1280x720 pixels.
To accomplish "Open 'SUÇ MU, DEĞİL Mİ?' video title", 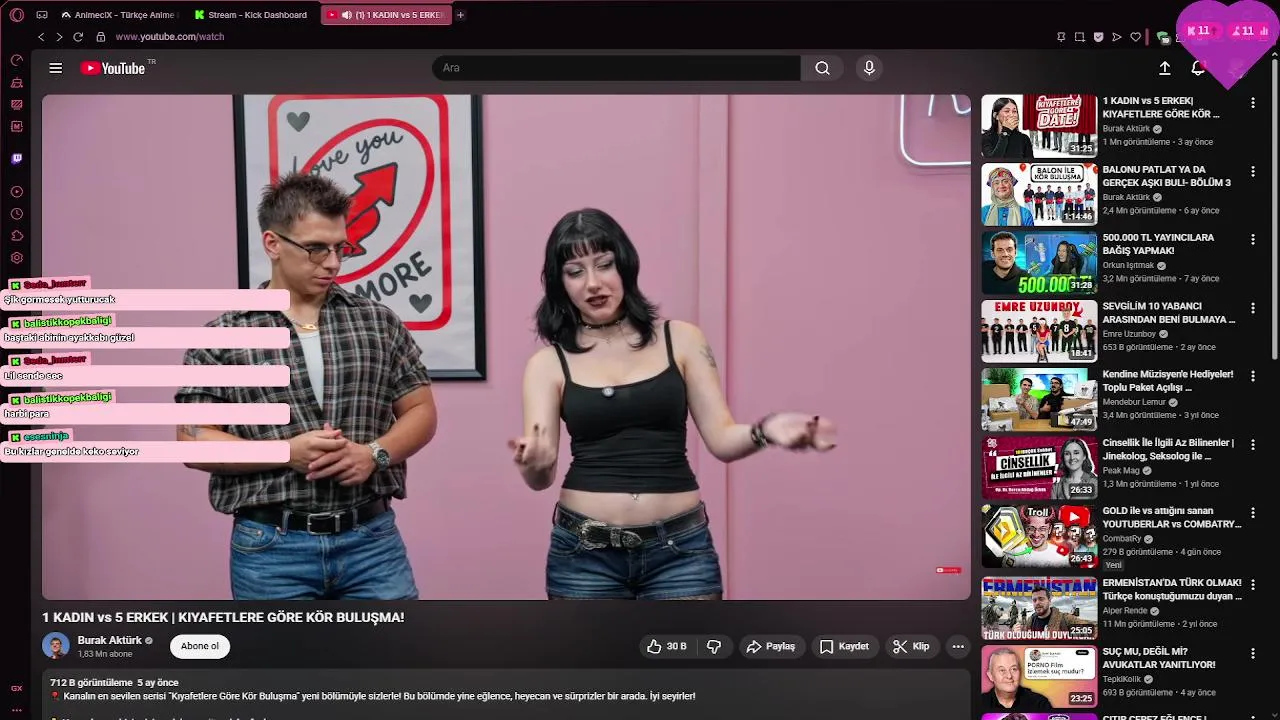I will 1158,658.
